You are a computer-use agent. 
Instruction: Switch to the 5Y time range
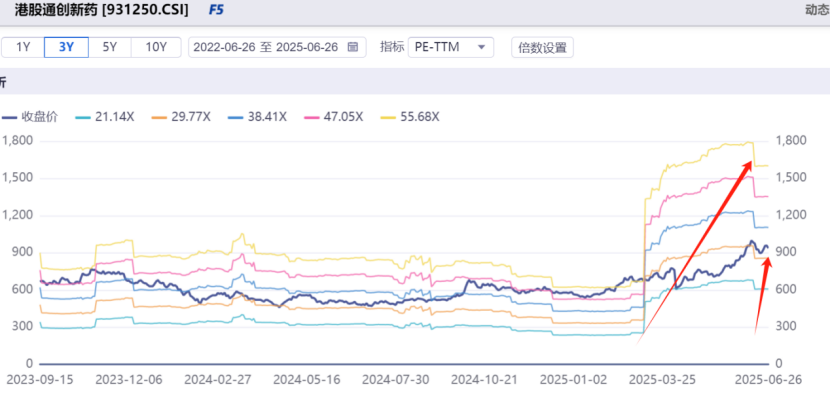pos(110,47)
